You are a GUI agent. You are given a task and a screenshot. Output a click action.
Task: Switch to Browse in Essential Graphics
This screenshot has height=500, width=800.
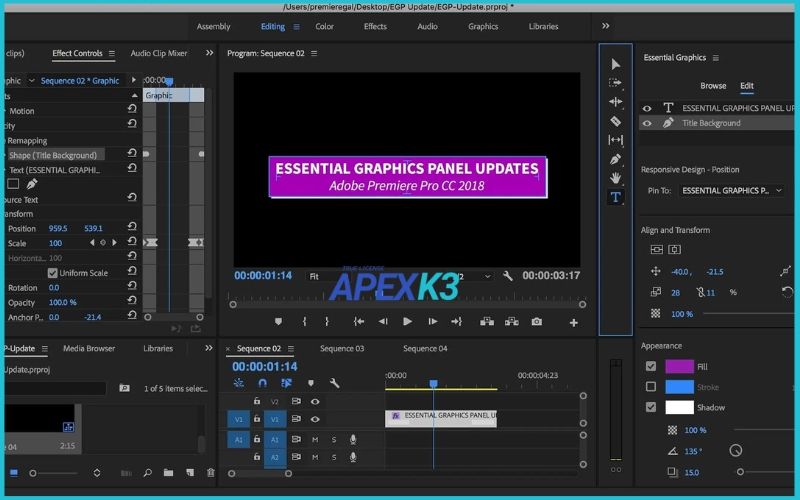[x=713, y=86]
